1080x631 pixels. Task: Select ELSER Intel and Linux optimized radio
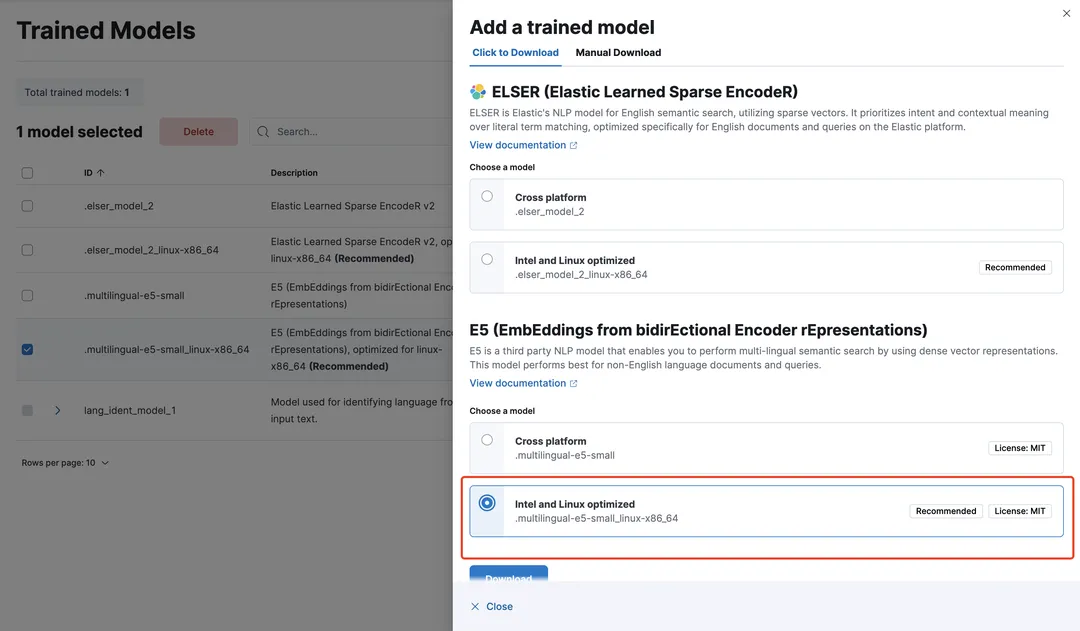[487, 260]
